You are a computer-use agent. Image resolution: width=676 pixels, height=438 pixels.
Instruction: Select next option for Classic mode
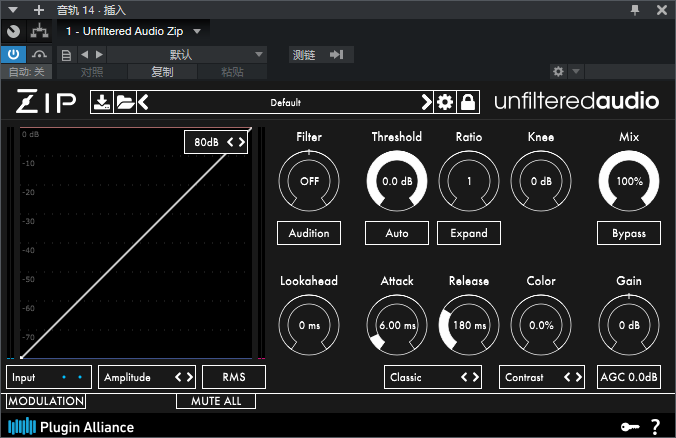(x=476, y=377)
